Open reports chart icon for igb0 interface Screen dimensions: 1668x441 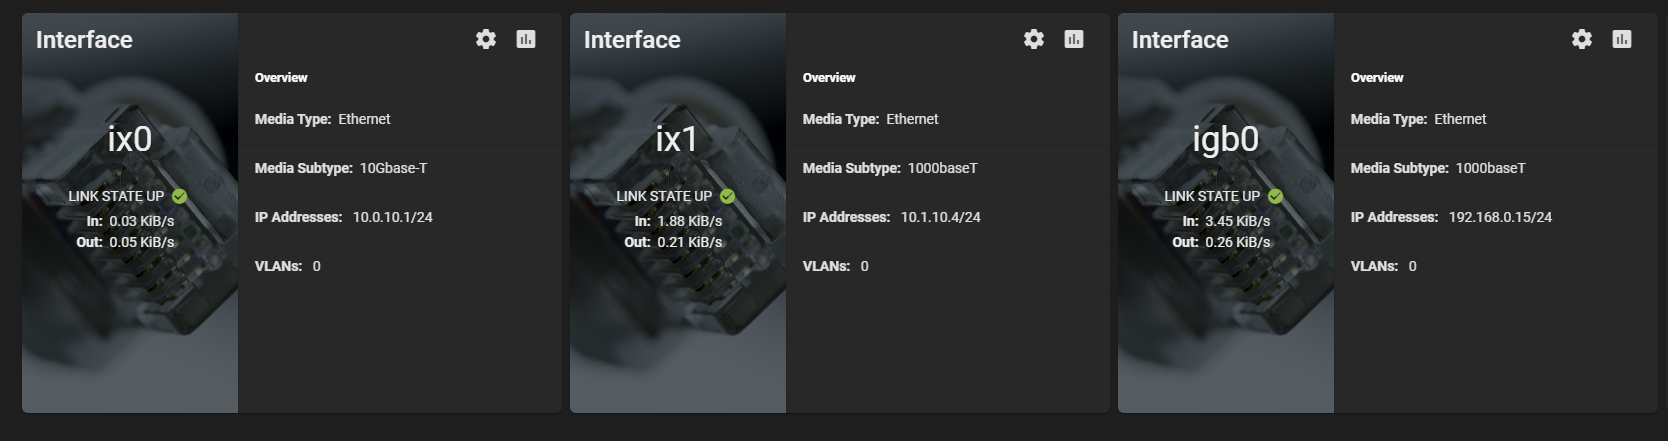click(x=1622, y=39)
